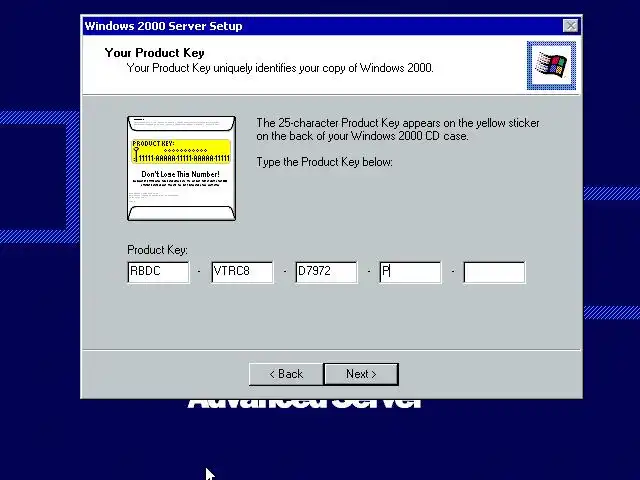The image size is (640, 480).
Task: Go to the previous step with Back
Action: 286,374
